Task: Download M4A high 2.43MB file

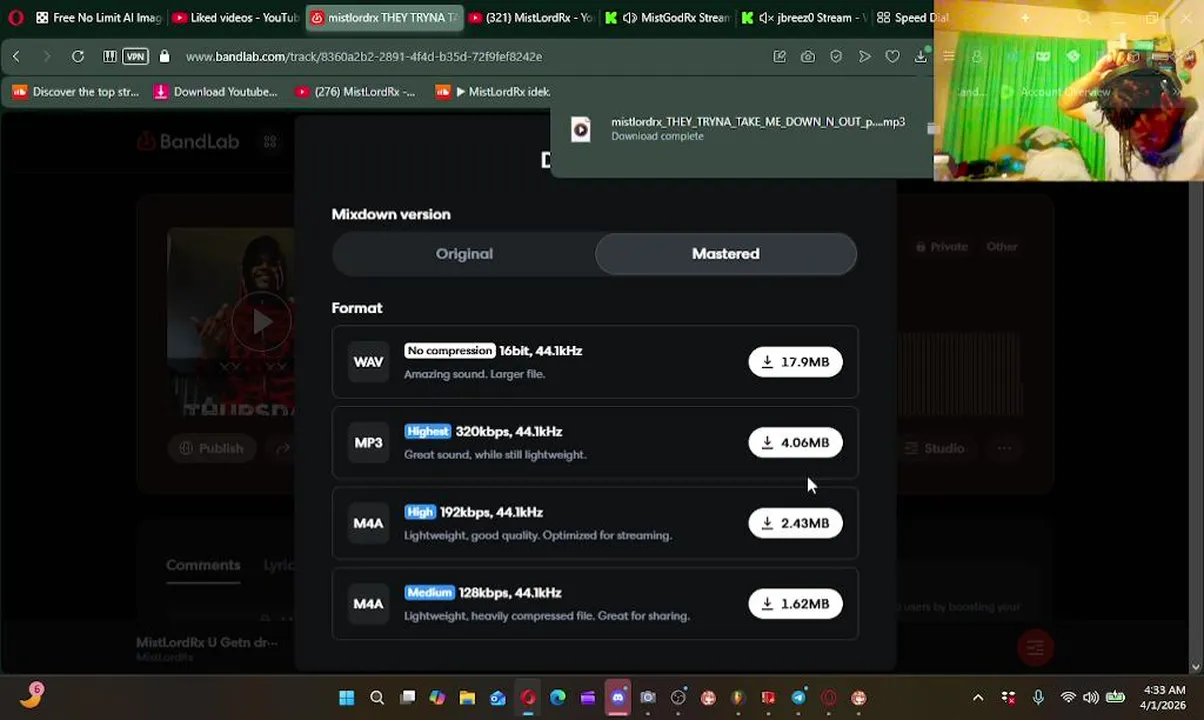Action: click(796, 524)
